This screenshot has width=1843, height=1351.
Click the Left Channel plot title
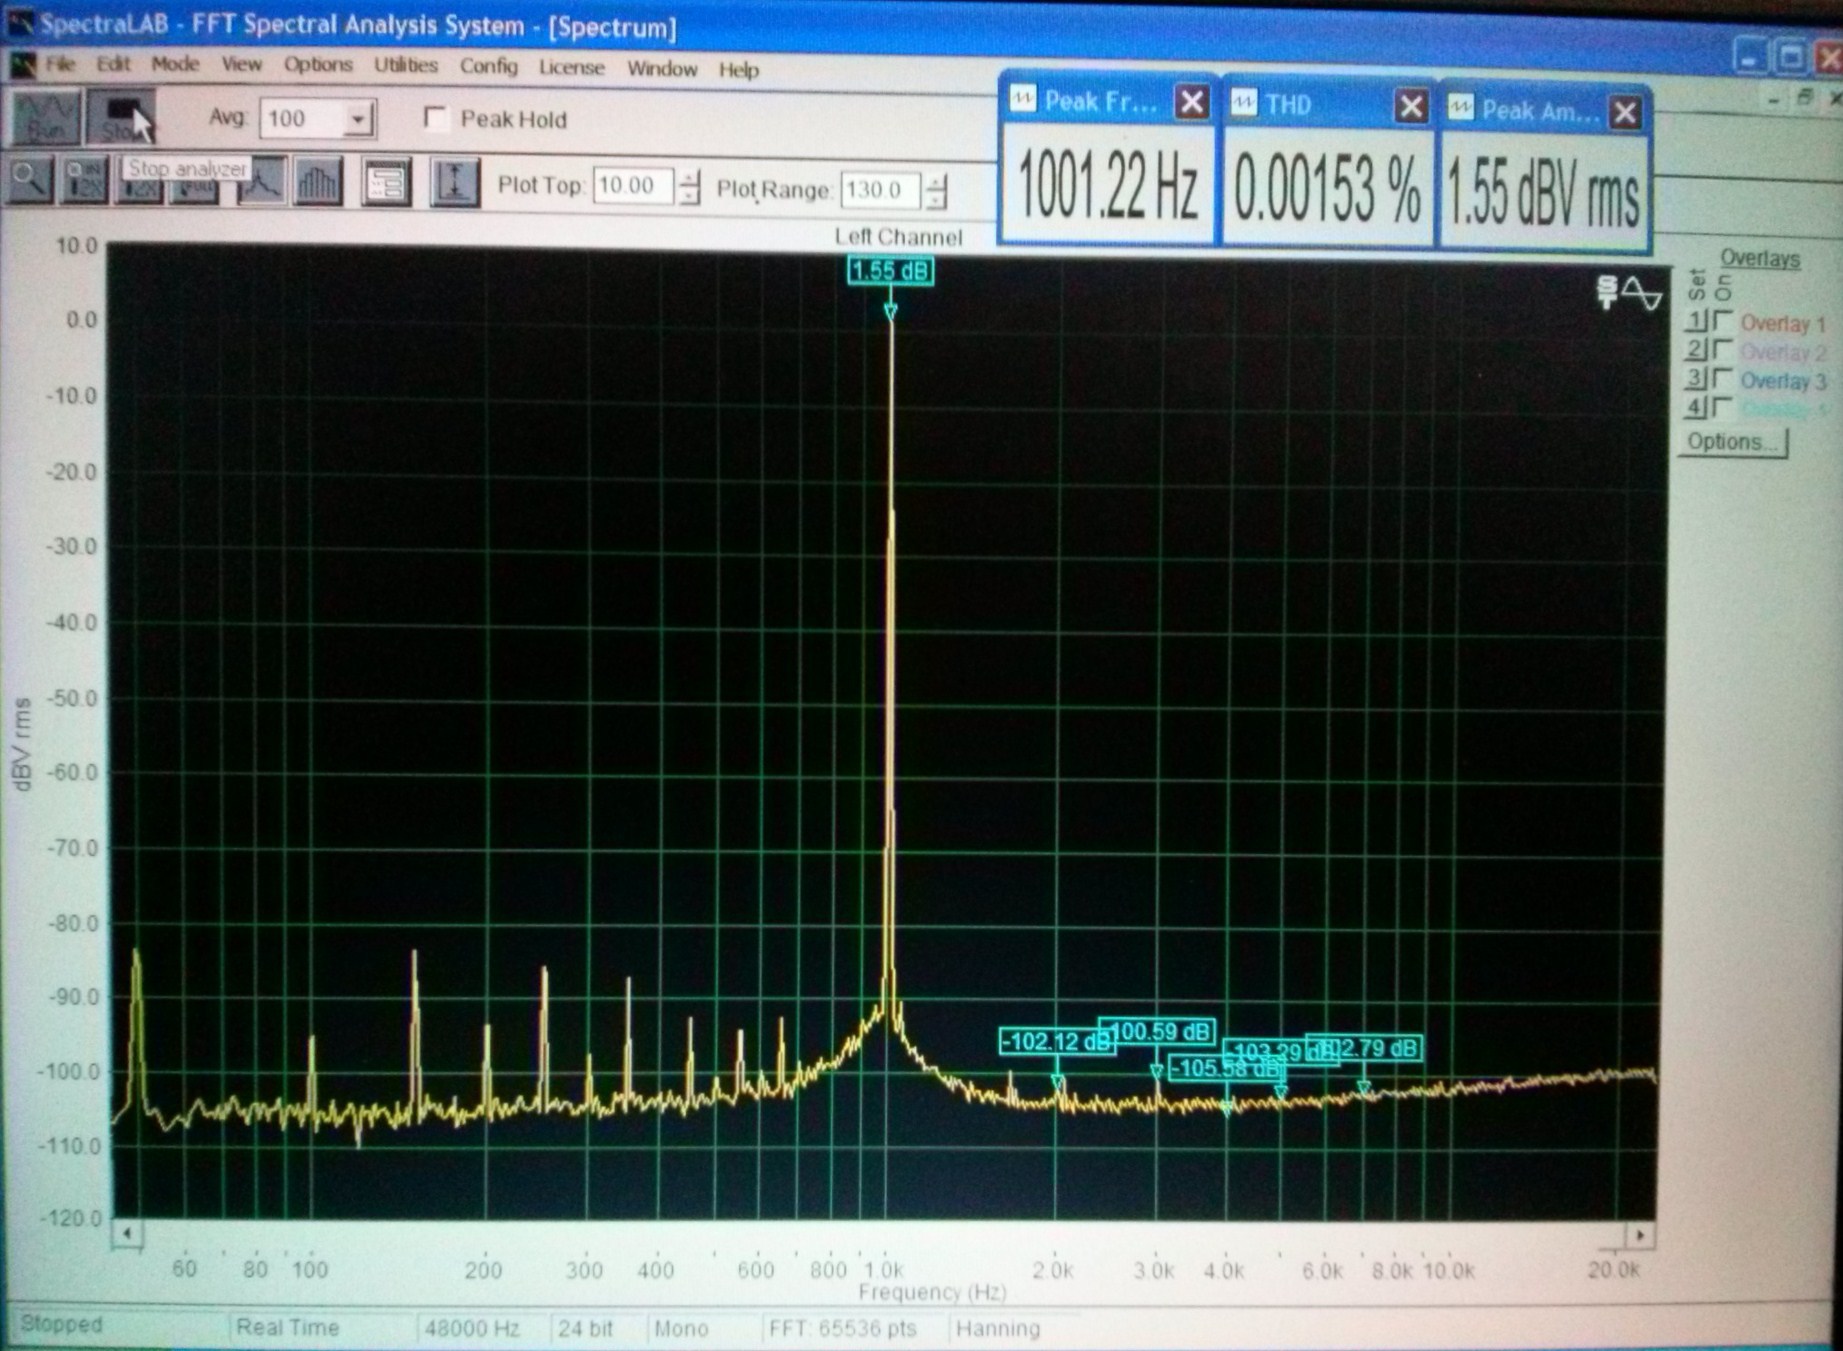(898, 237)
